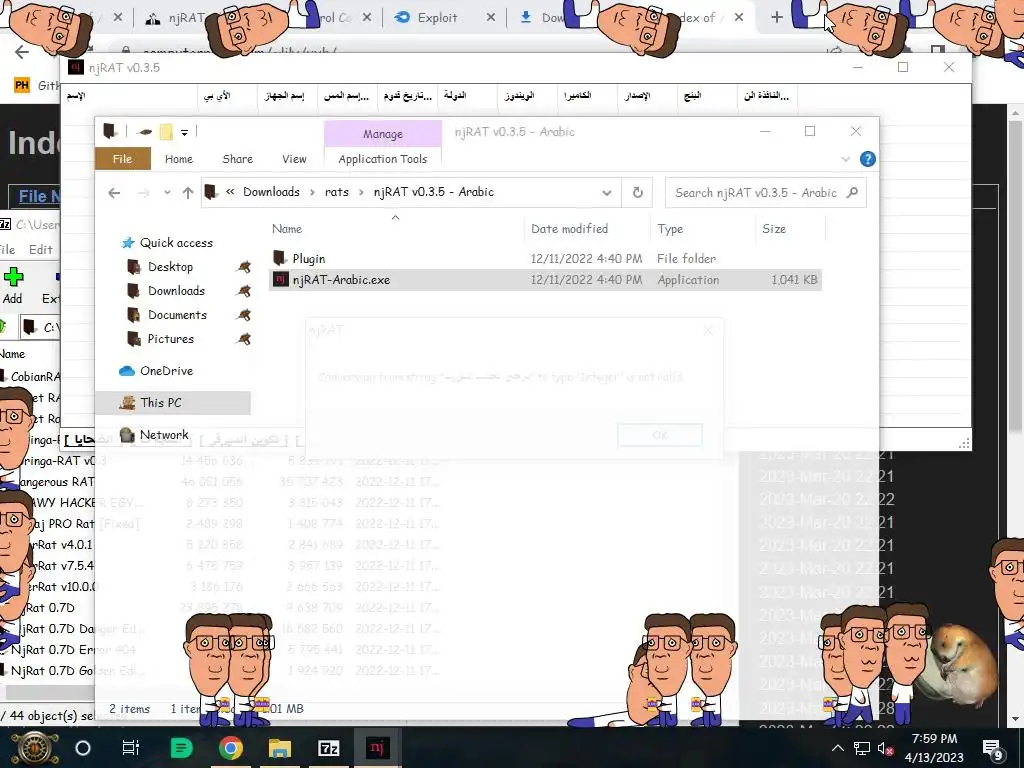Open the Home ribbon tab
The width and height of the screenshot is (1024, 768).
[179, 159]
